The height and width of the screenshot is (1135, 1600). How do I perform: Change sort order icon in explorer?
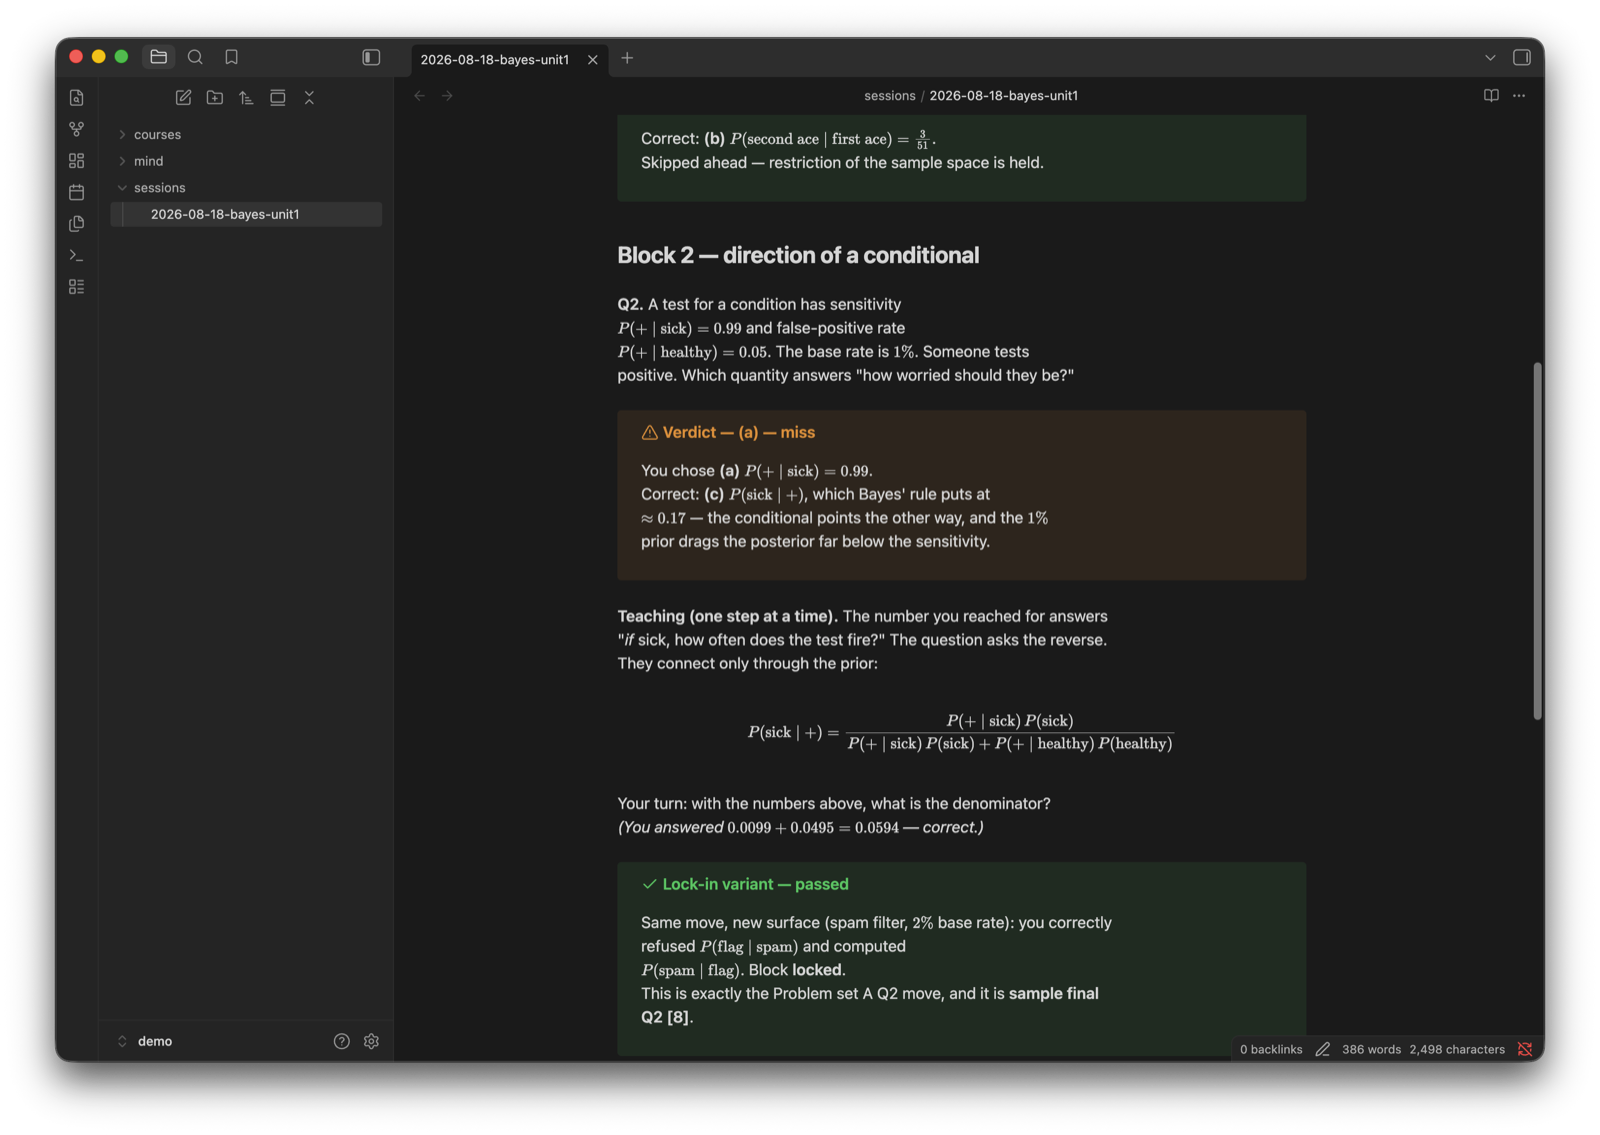click(246, 98)
